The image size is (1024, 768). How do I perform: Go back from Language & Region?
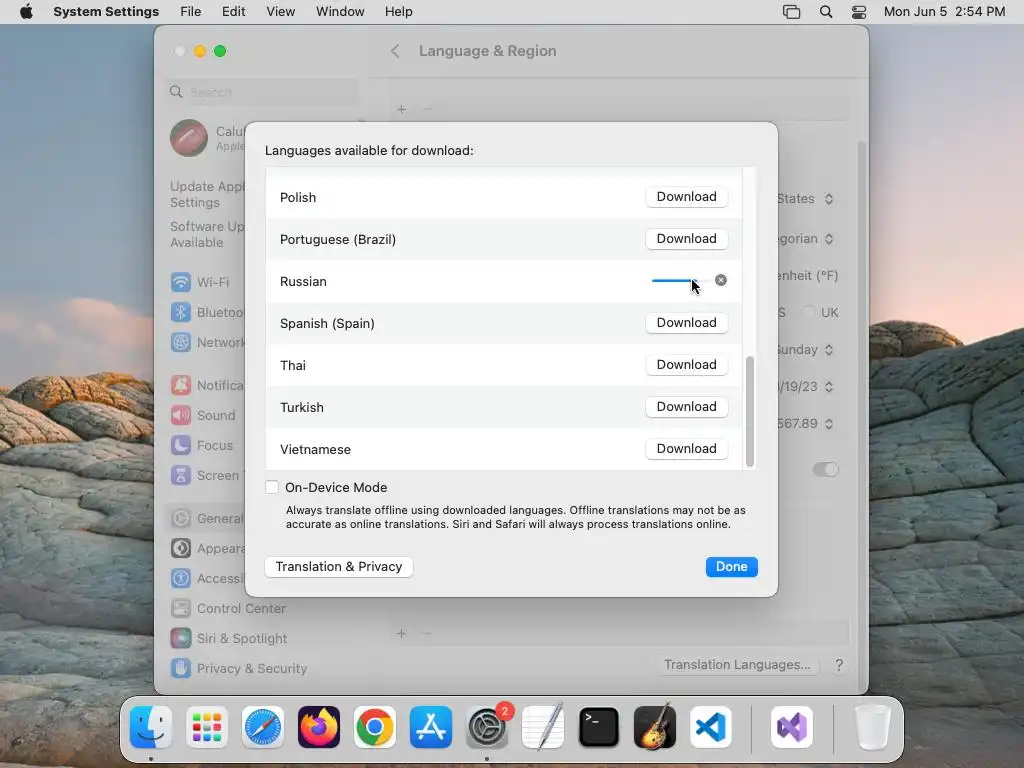click(x=395, y=51)
